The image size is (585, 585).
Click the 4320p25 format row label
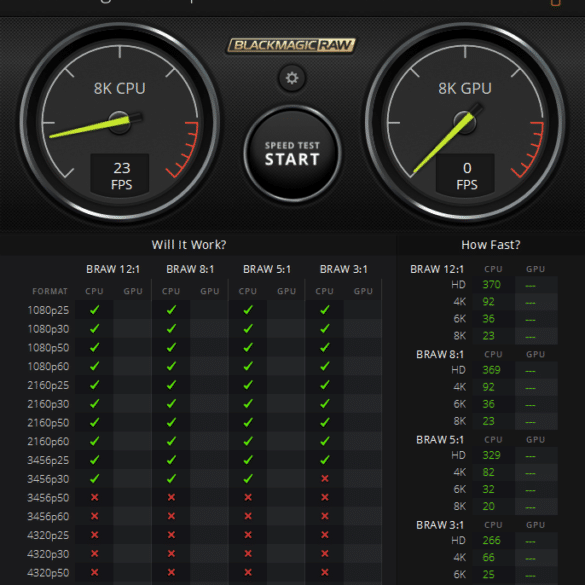click(x=48, y=535)
